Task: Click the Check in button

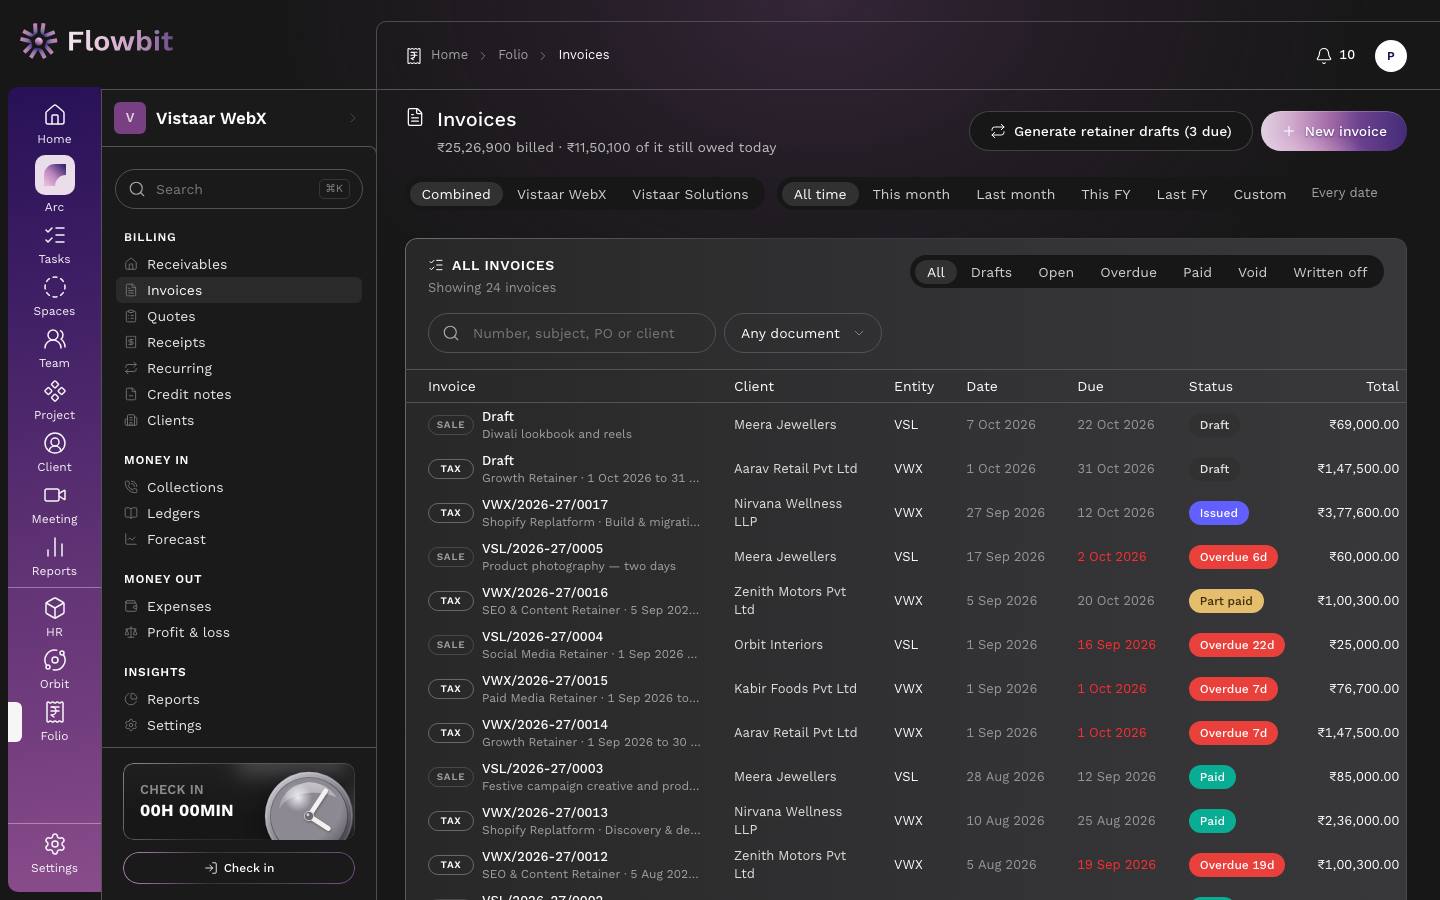Action: pyautogui.click(x=239, y=868)
